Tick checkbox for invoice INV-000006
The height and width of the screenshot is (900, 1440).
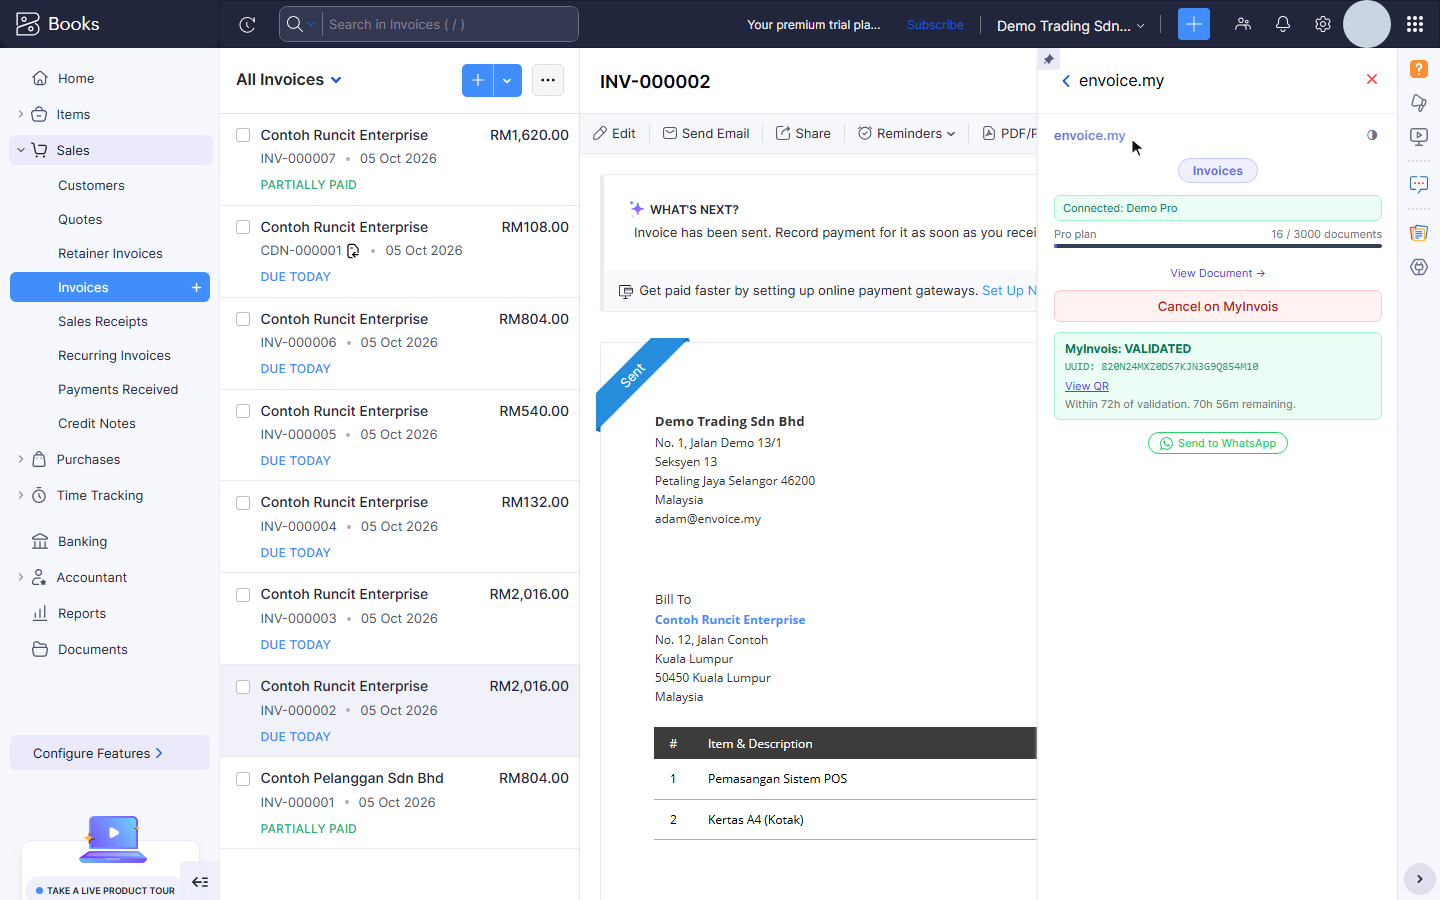[243, 319]
